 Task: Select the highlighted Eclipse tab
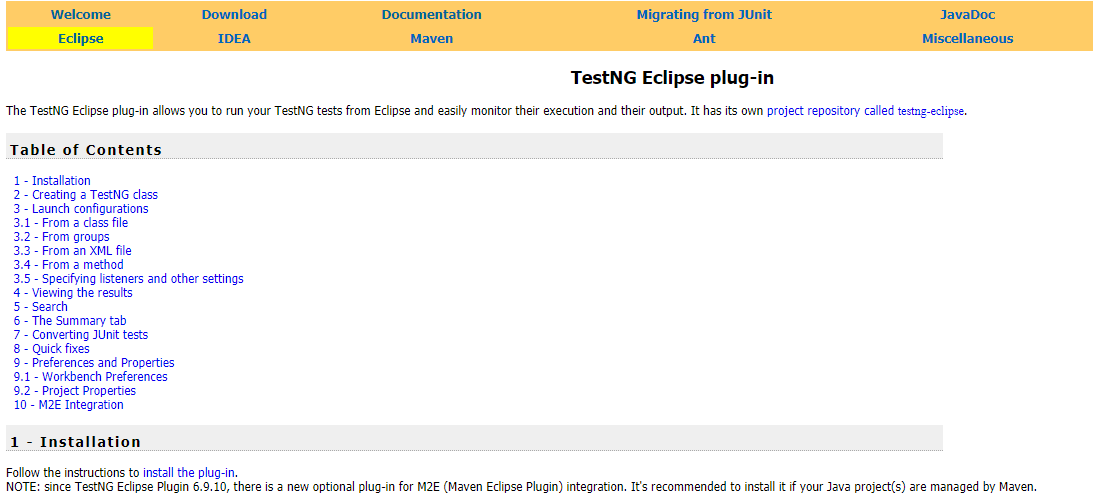pos(80,38)
